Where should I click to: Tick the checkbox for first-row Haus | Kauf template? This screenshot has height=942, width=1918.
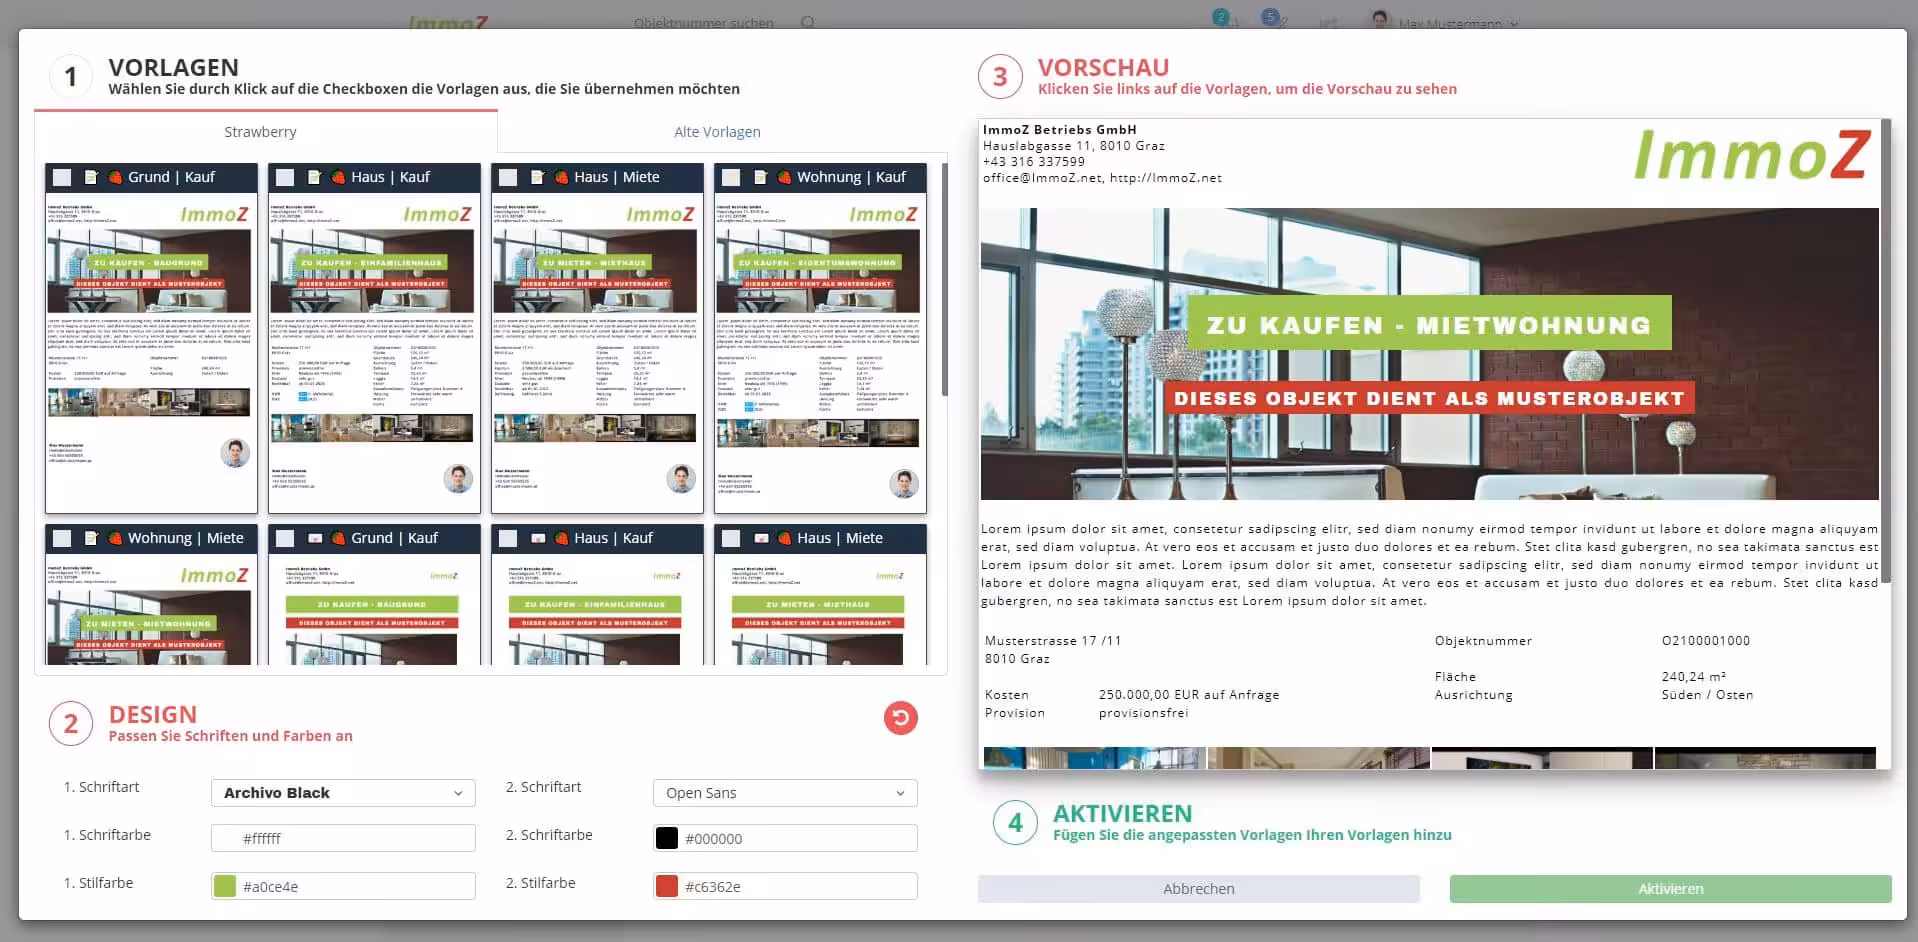[x=285, y=177]
